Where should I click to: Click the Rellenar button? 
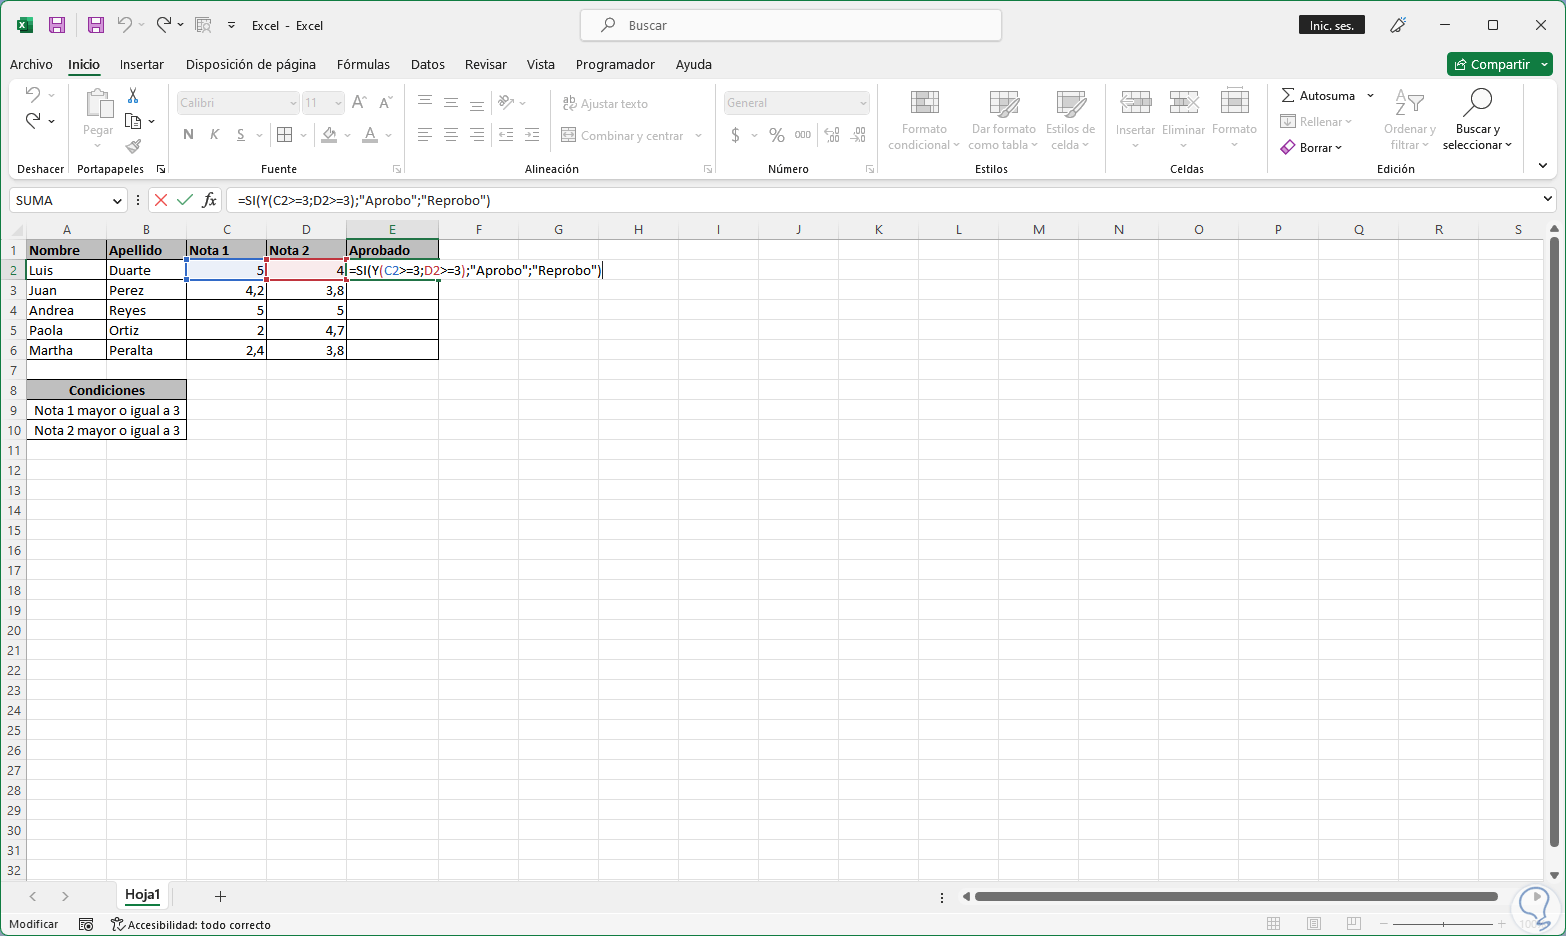[1316, 122]
